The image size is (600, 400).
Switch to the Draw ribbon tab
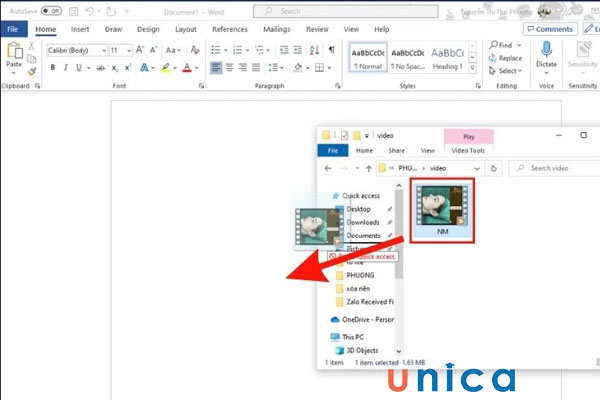pyautogui.click(x=113, y=29)
